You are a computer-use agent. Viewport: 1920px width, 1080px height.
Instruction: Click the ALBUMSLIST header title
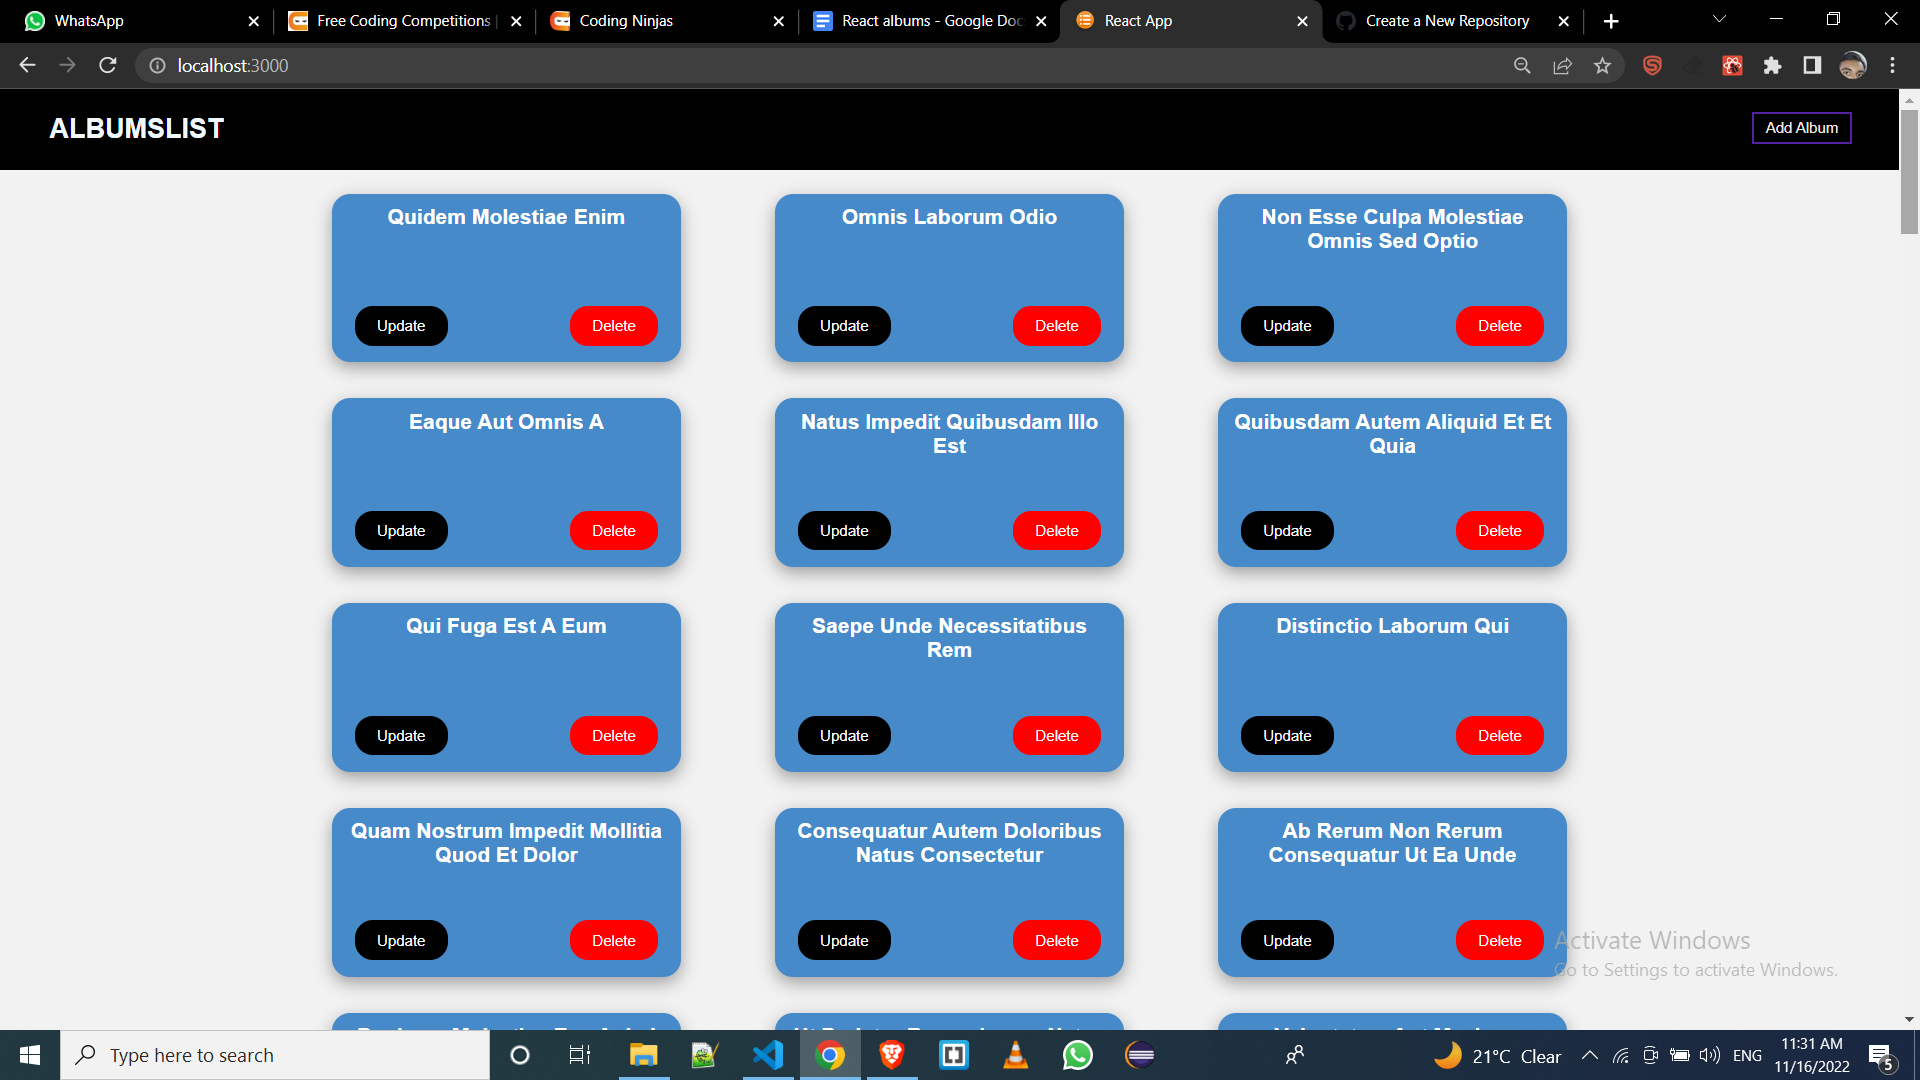pos(137,128)
